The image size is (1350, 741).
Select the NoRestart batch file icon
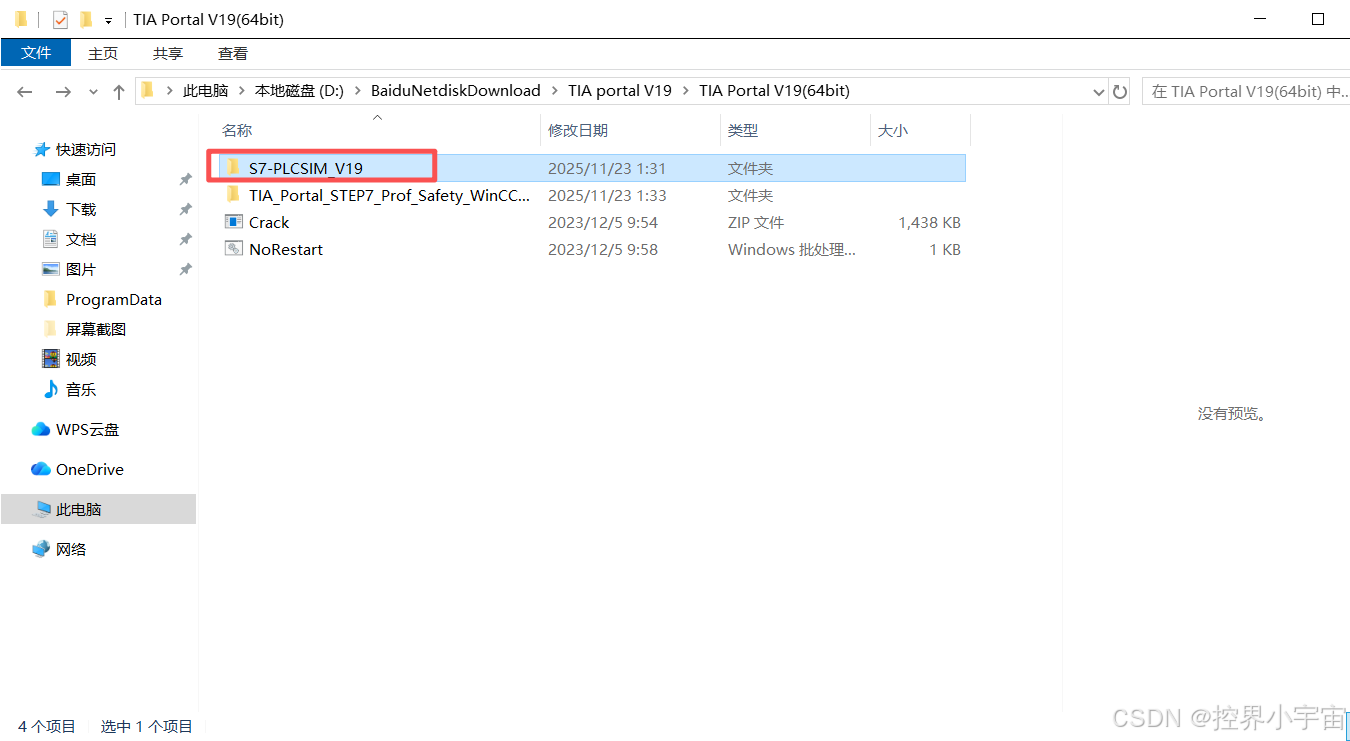(233, 248)
